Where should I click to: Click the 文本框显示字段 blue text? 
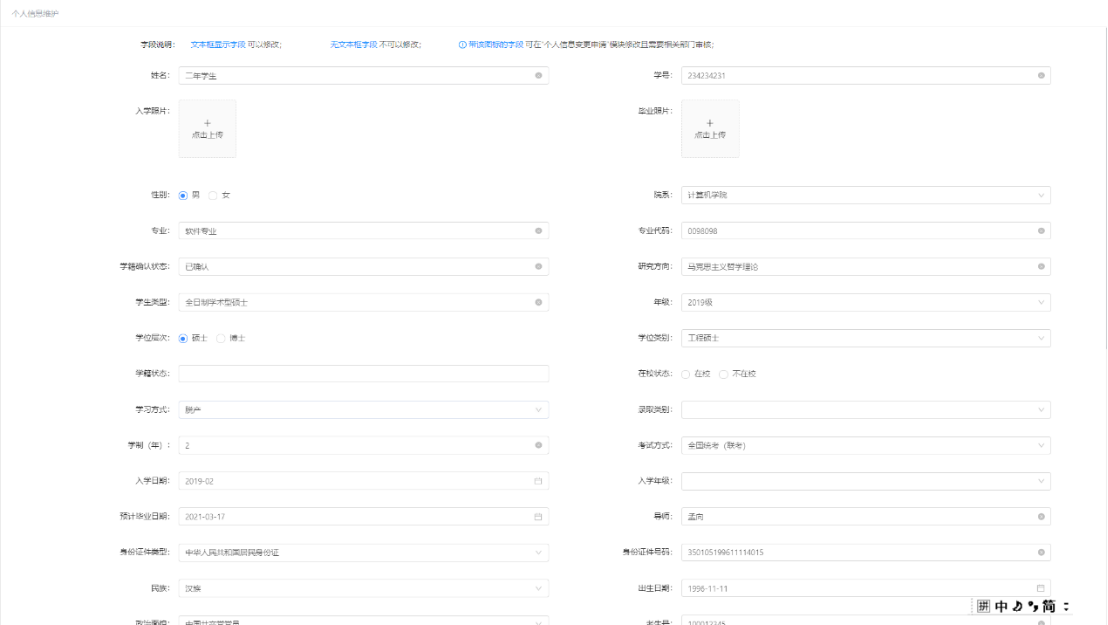click(x=218, y=45)
